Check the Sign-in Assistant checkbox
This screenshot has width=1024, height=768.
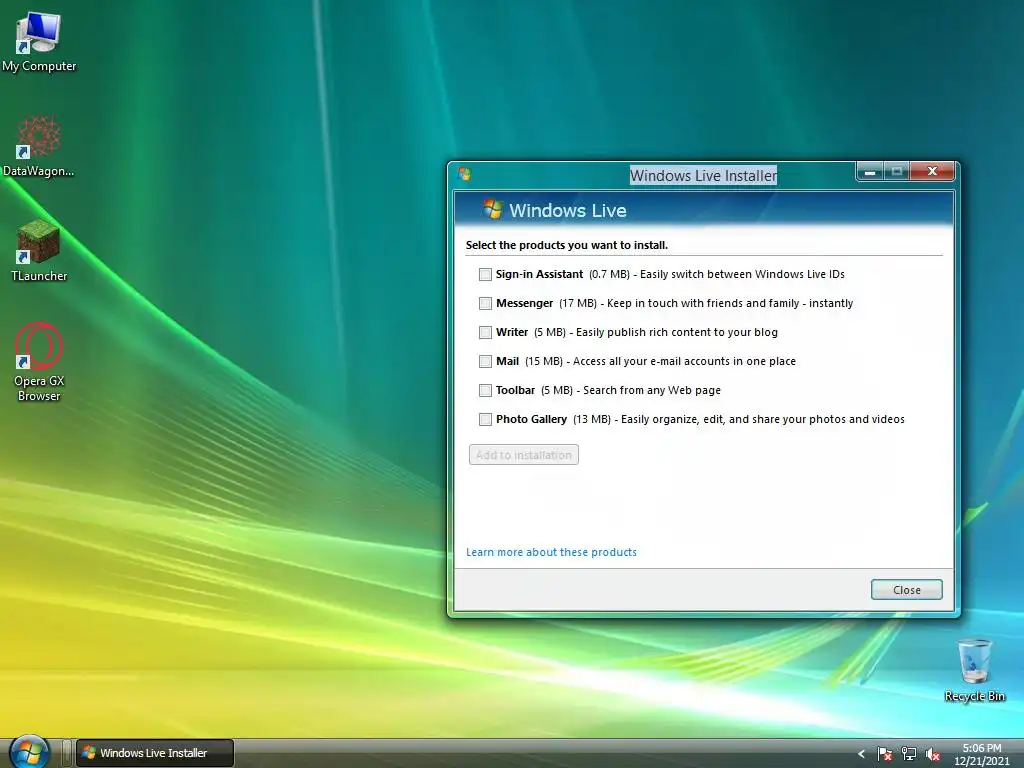[485, 274]
